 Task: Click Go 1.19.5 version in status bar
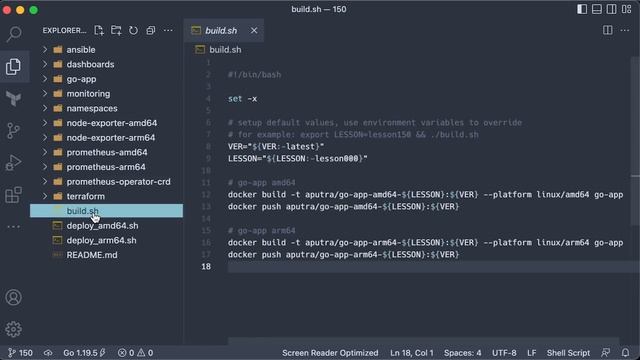point(84,353)
